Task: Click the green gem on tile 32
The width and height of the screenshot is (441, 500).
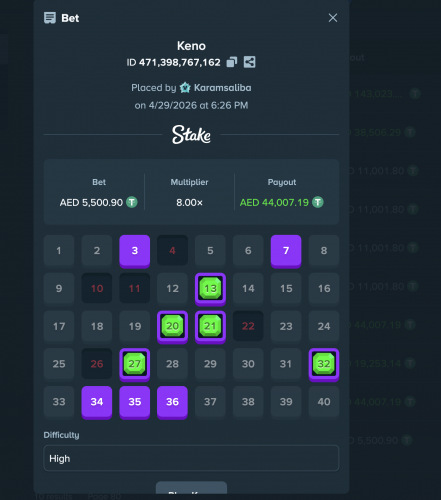Action: (x=324, y=363)
